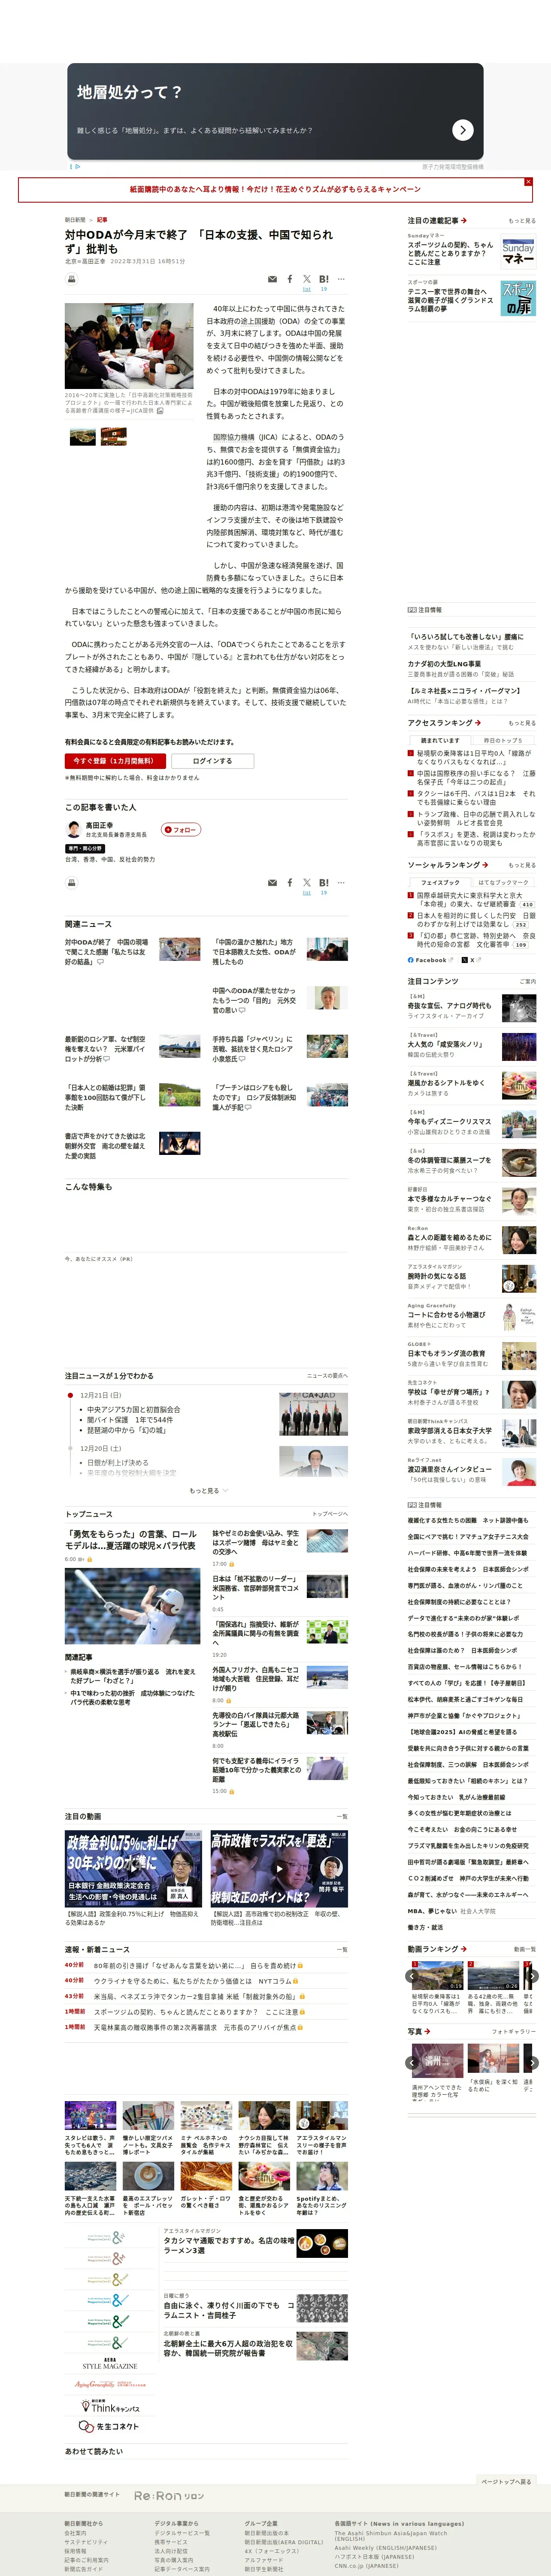Bookmark with the top Hatena B! icon
The image size is (551, 2576).
(323, 279)
